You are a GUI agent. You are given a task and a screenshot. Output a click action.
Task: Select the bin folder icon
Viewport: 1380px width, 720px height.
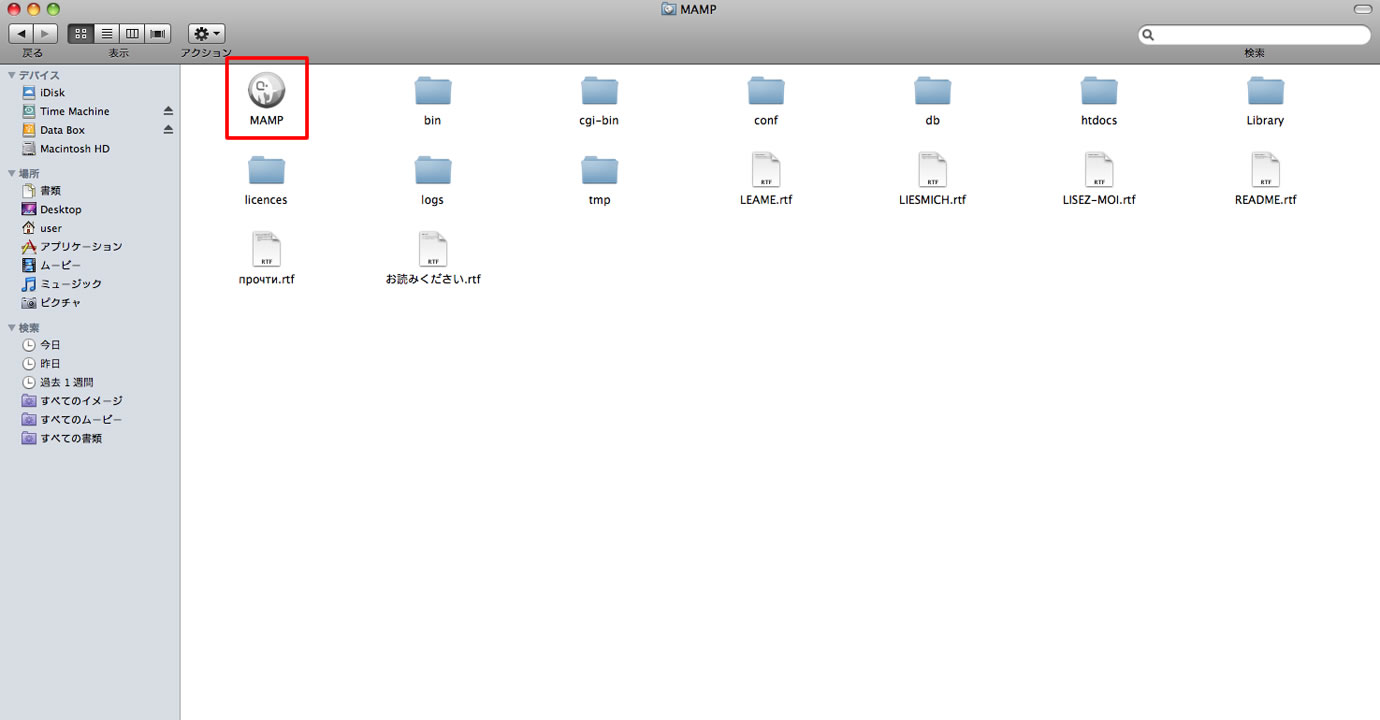coord(433,92)
